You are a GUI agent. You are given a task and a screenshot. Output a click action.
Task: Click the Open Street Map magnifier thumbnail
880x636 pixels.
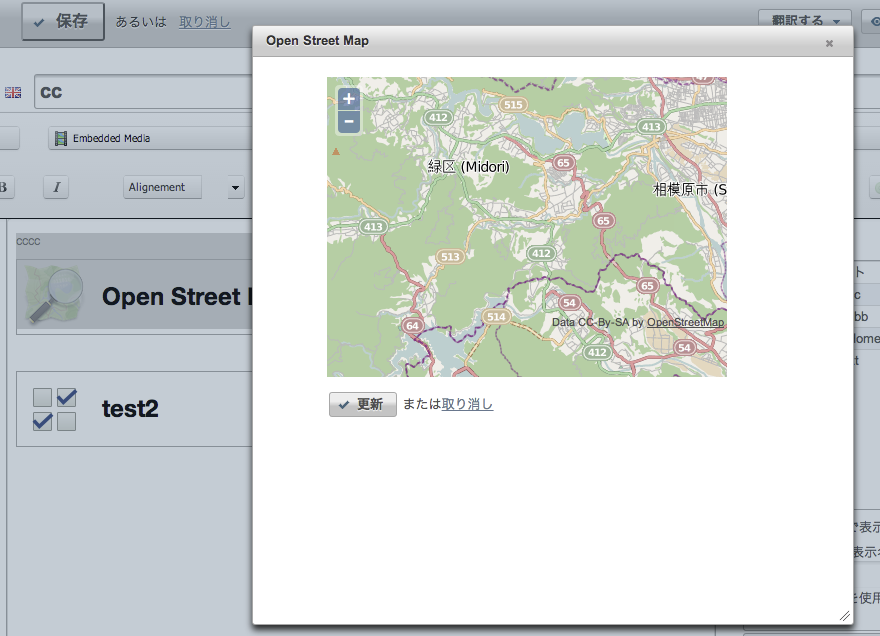coord(54,294)
